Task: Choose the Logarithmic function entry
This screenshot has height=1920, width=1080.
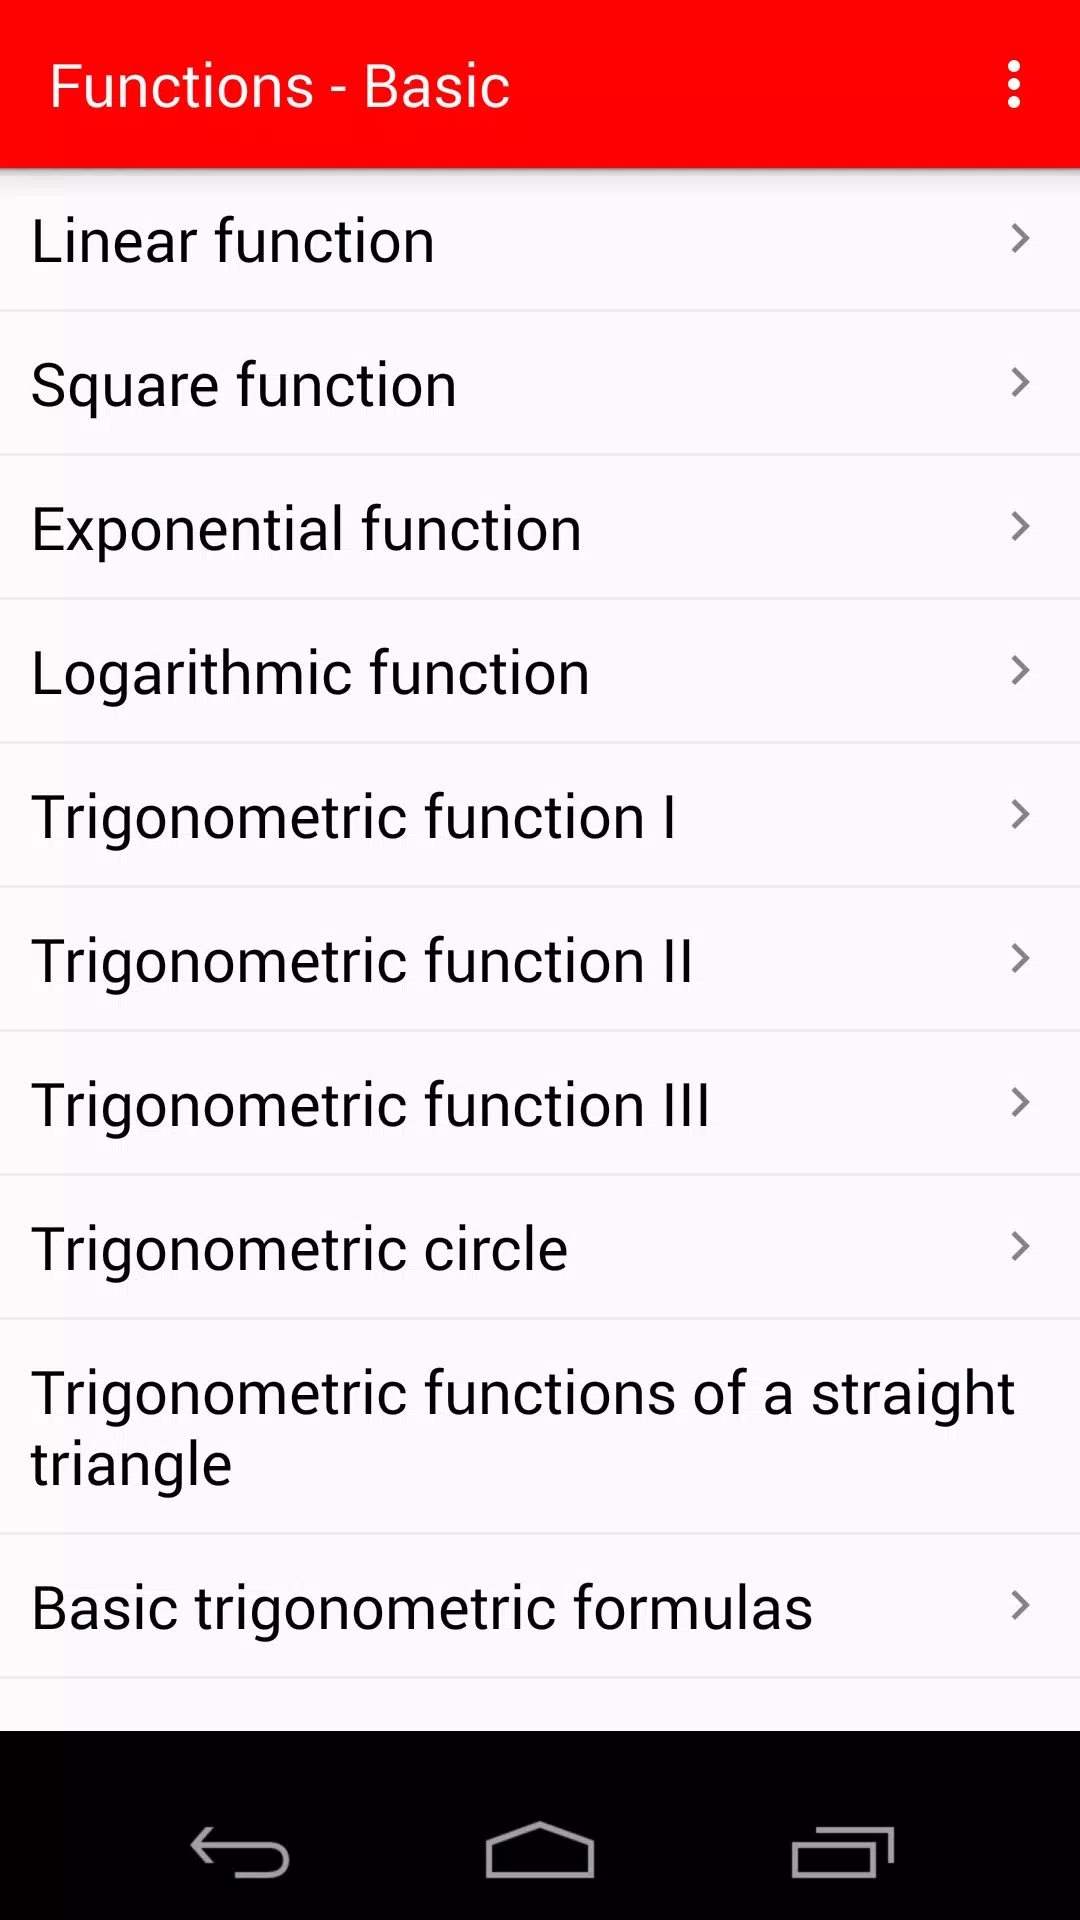Action: point(540,672)
